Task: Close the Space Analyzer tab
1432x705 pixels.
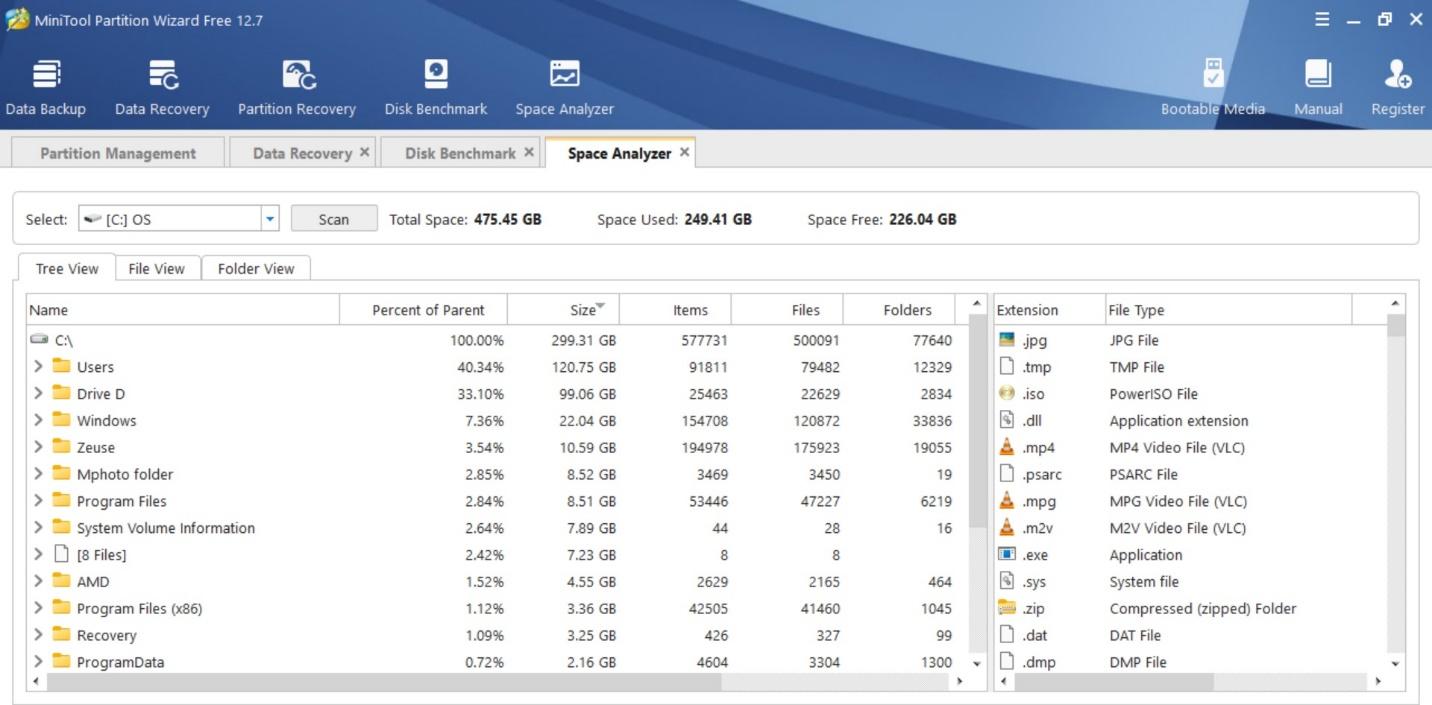Action: click(684, 152)
